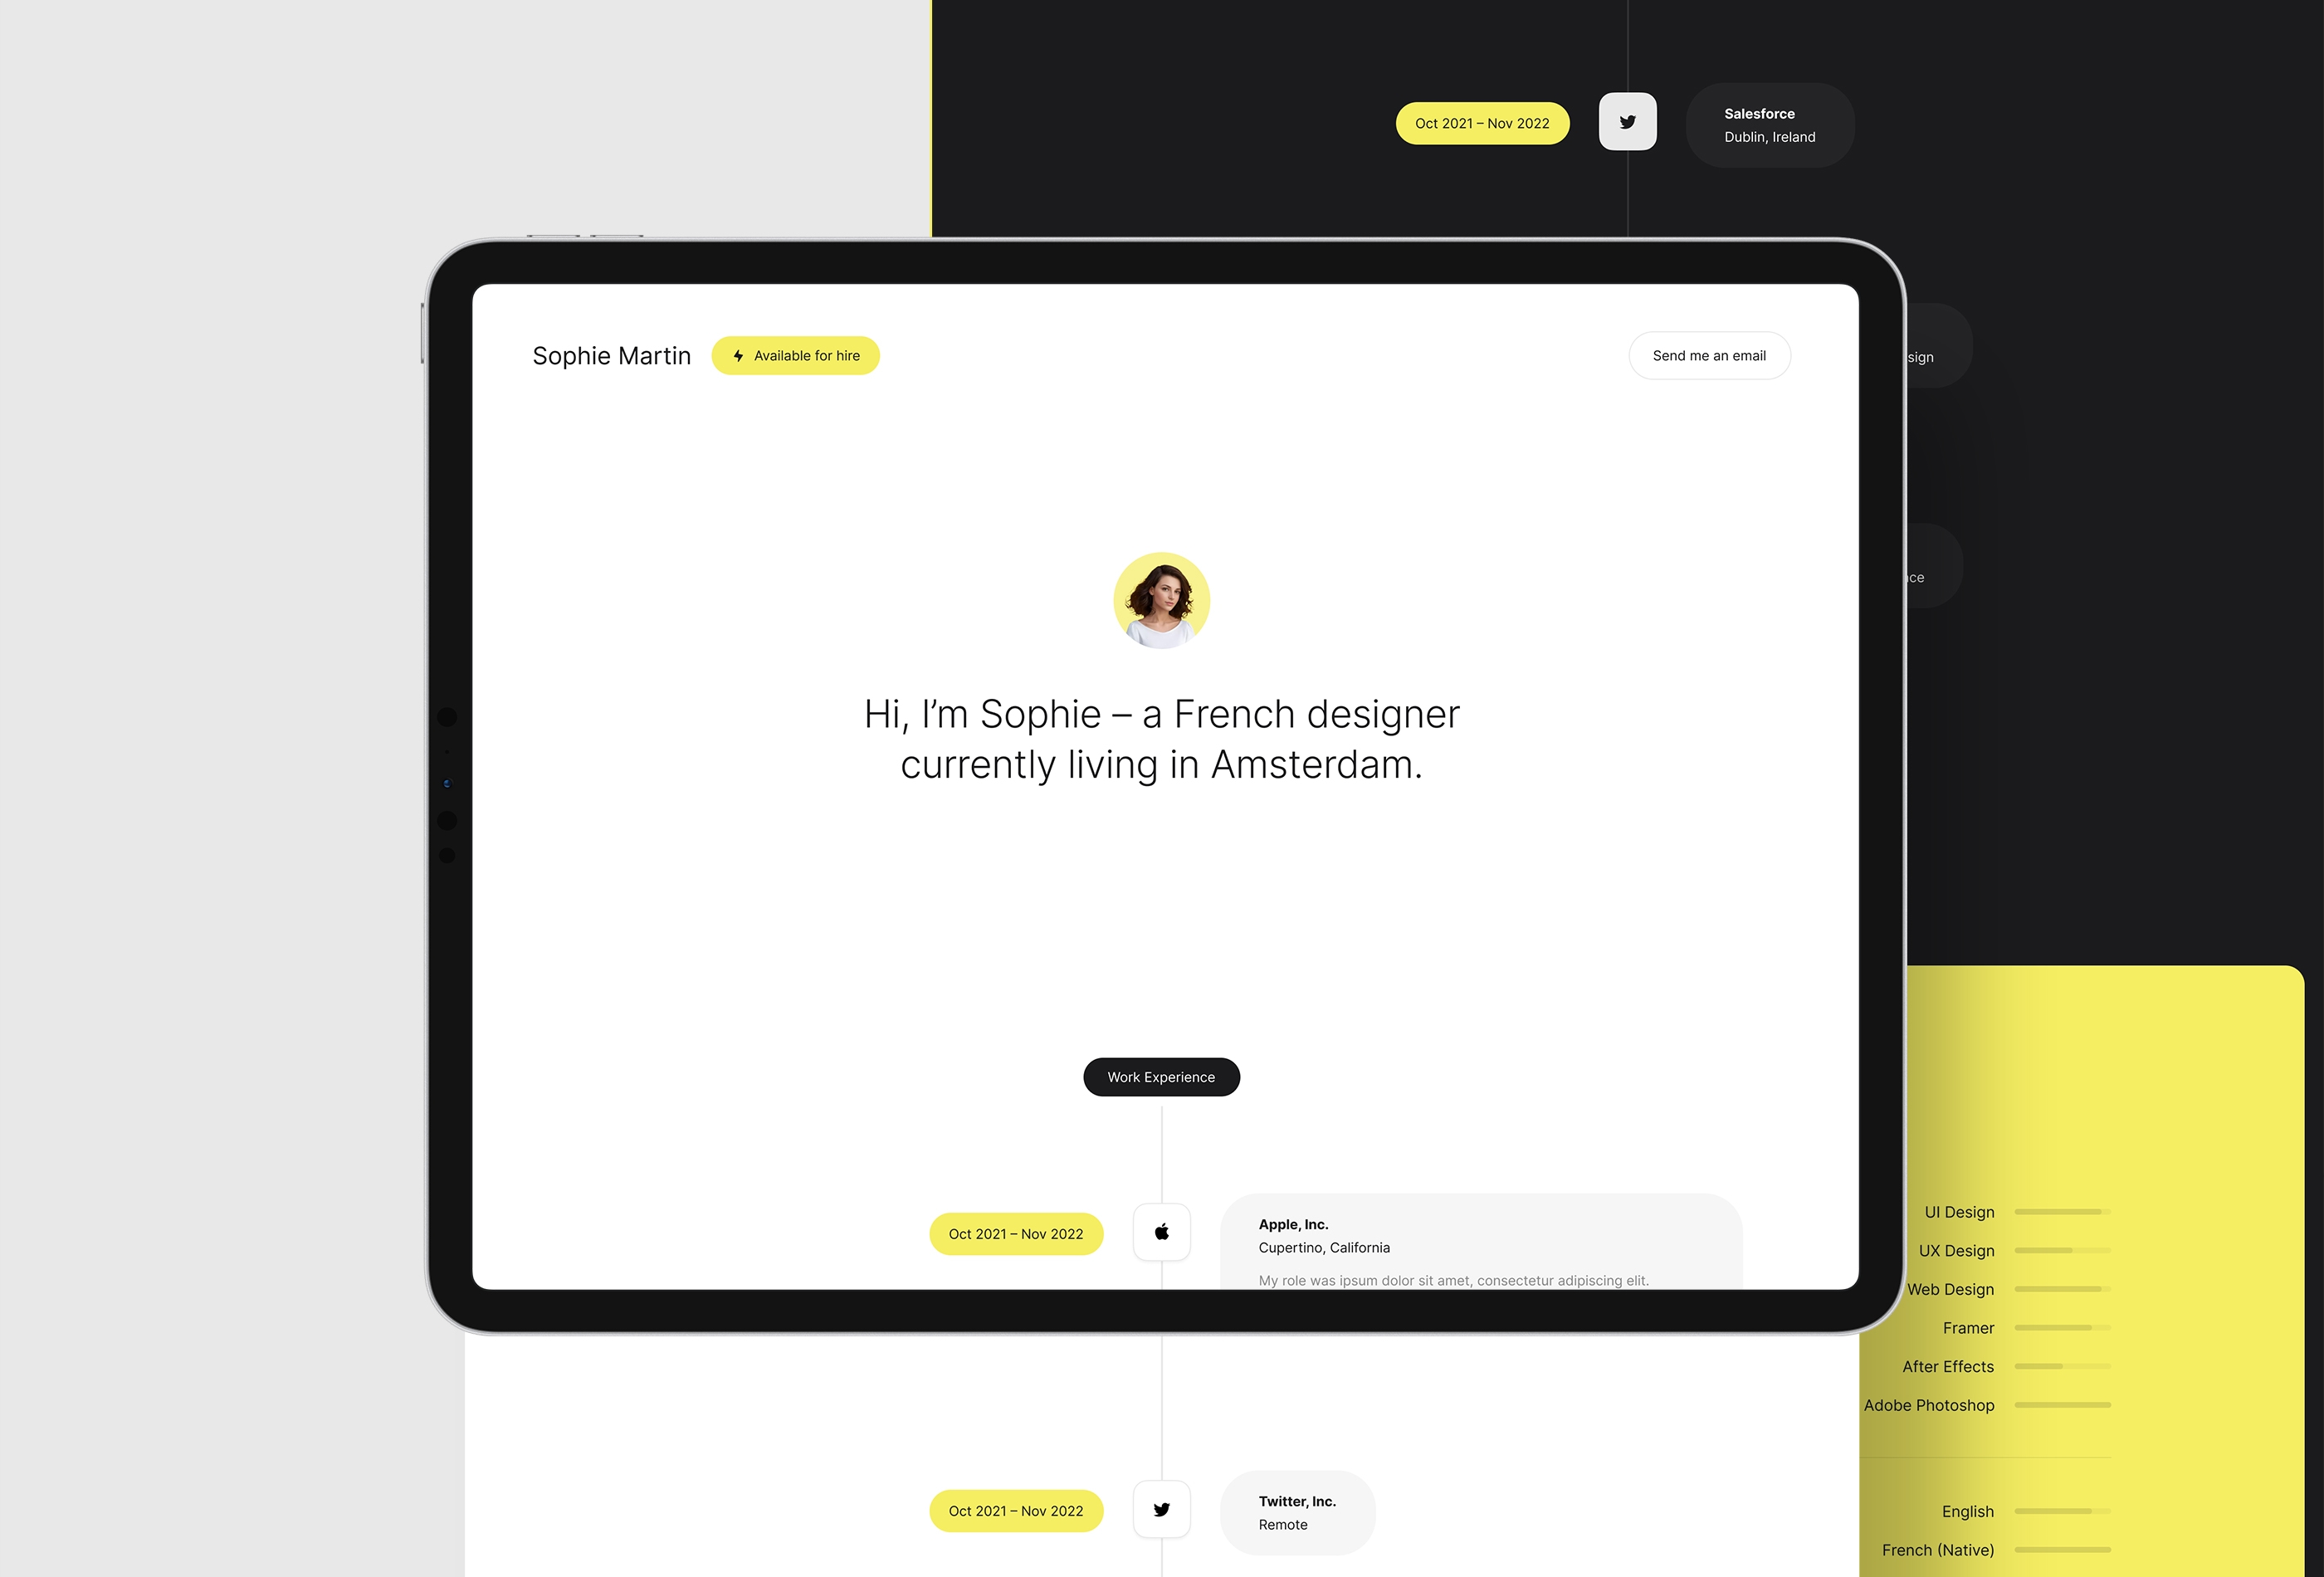This screenshot has height=1577, width=2324.
Task: Click the Twitter logo icon for Twitter Inc.
Action: pos(1160,1508)
